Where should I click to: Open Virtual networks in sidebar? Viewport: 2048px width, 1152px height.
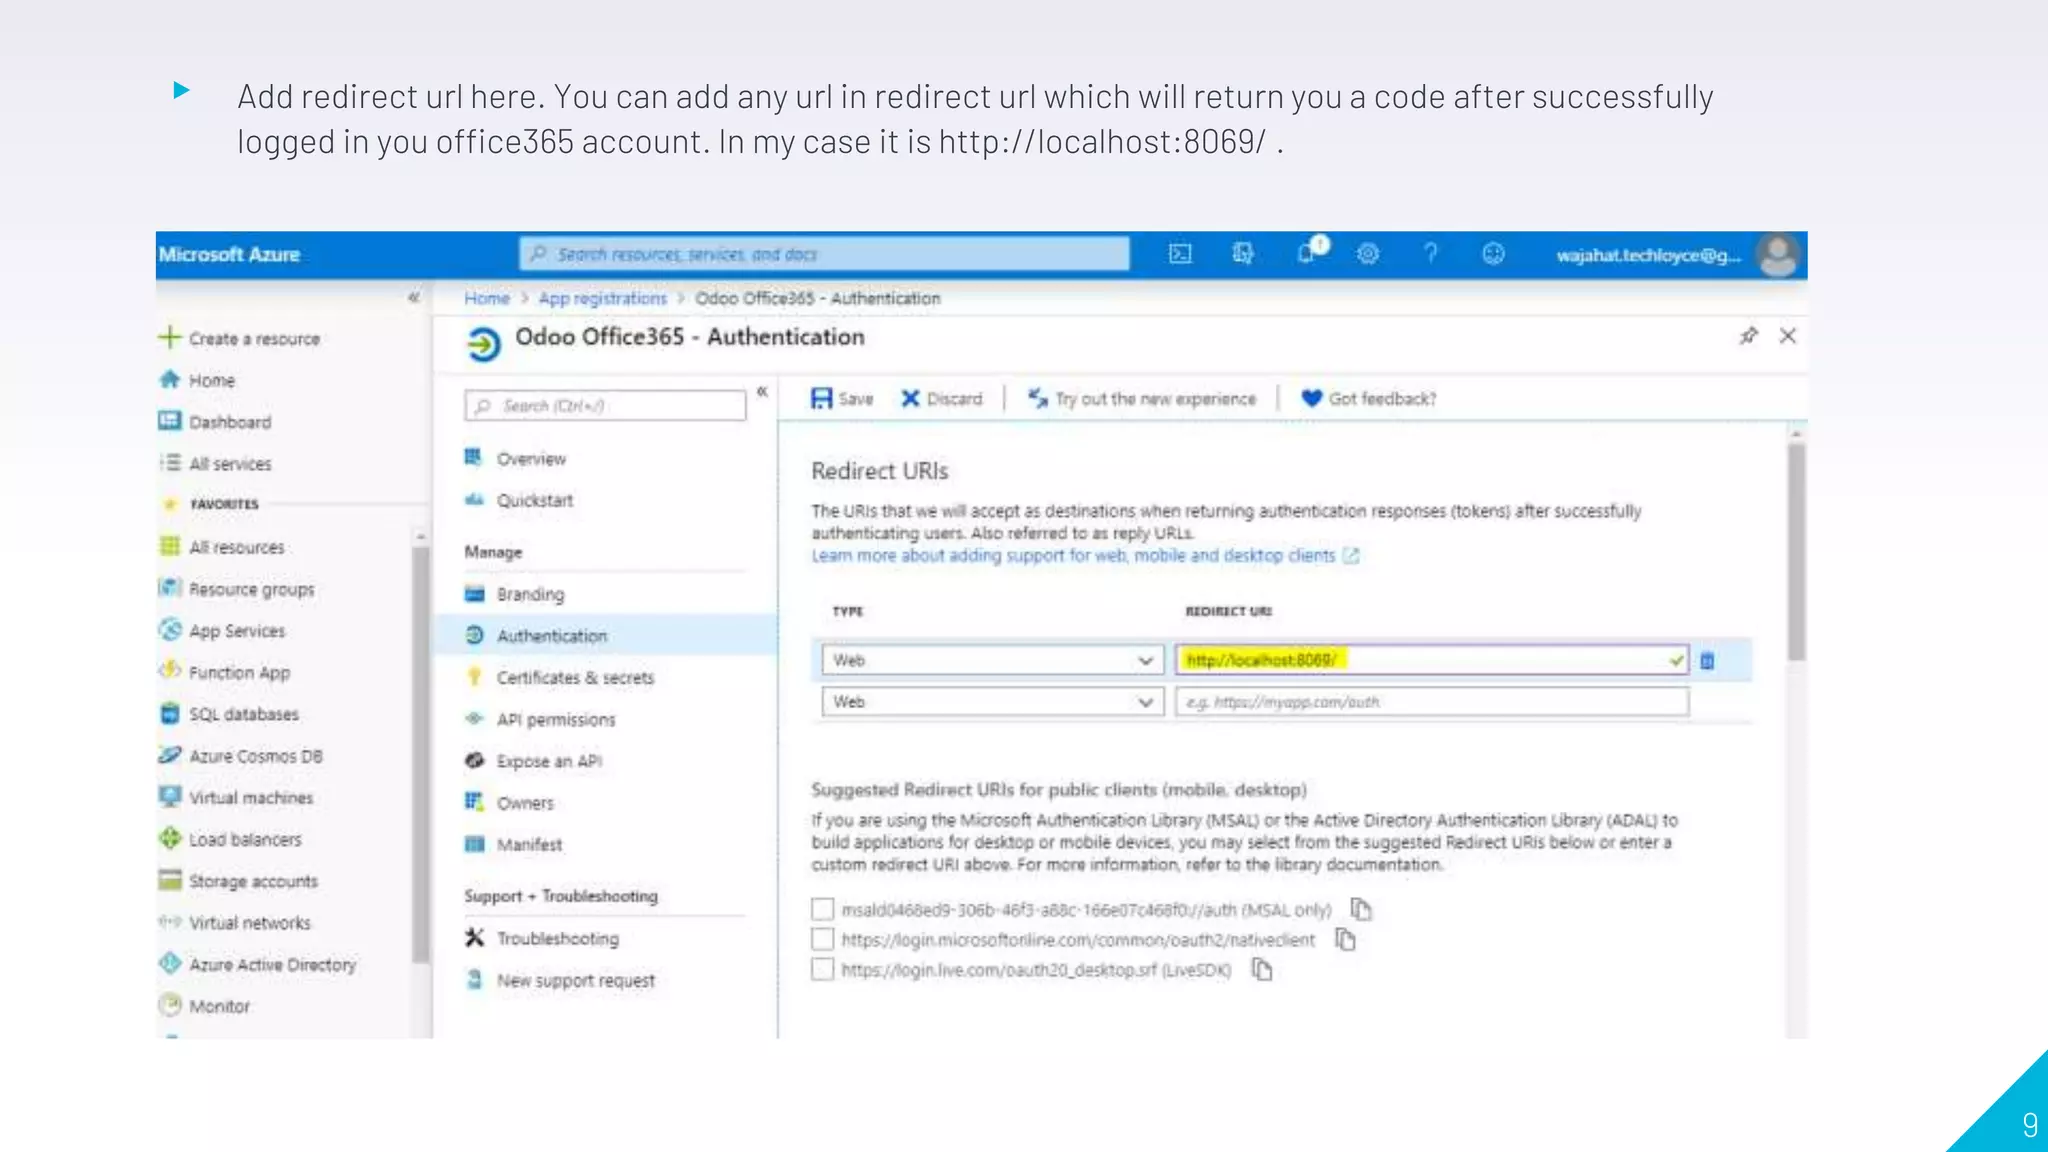pyautogui.click(x=250, y=922)
